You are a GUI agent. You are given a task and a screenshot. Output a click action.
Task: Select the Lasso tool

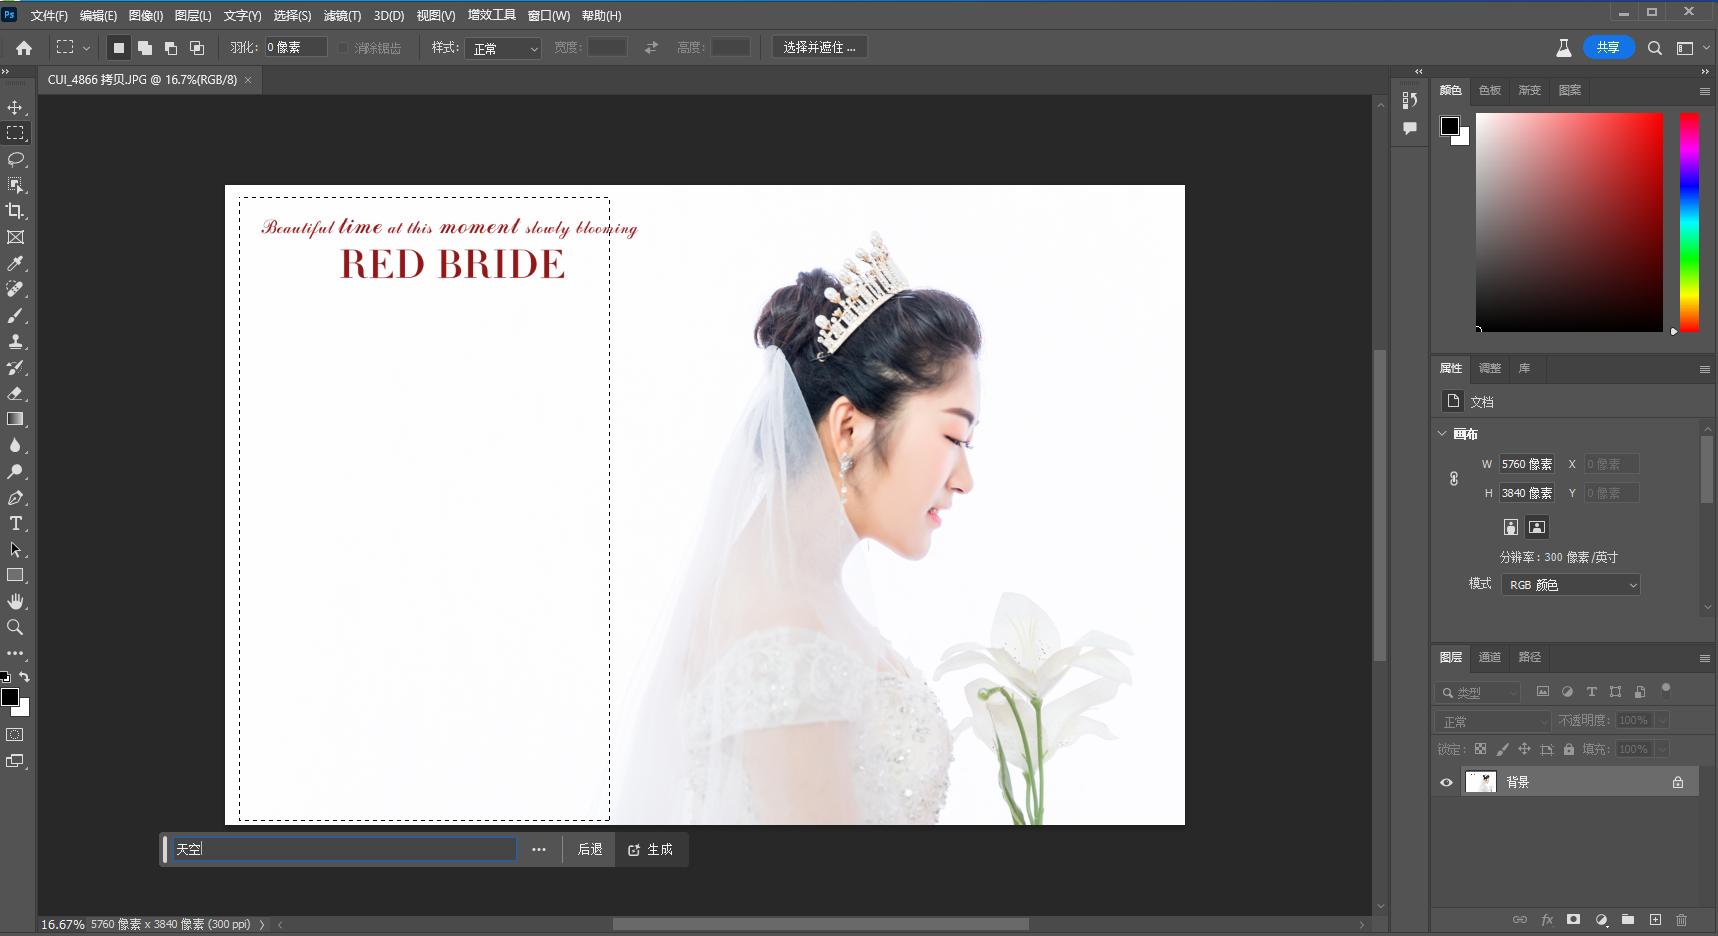click(15, 159)
